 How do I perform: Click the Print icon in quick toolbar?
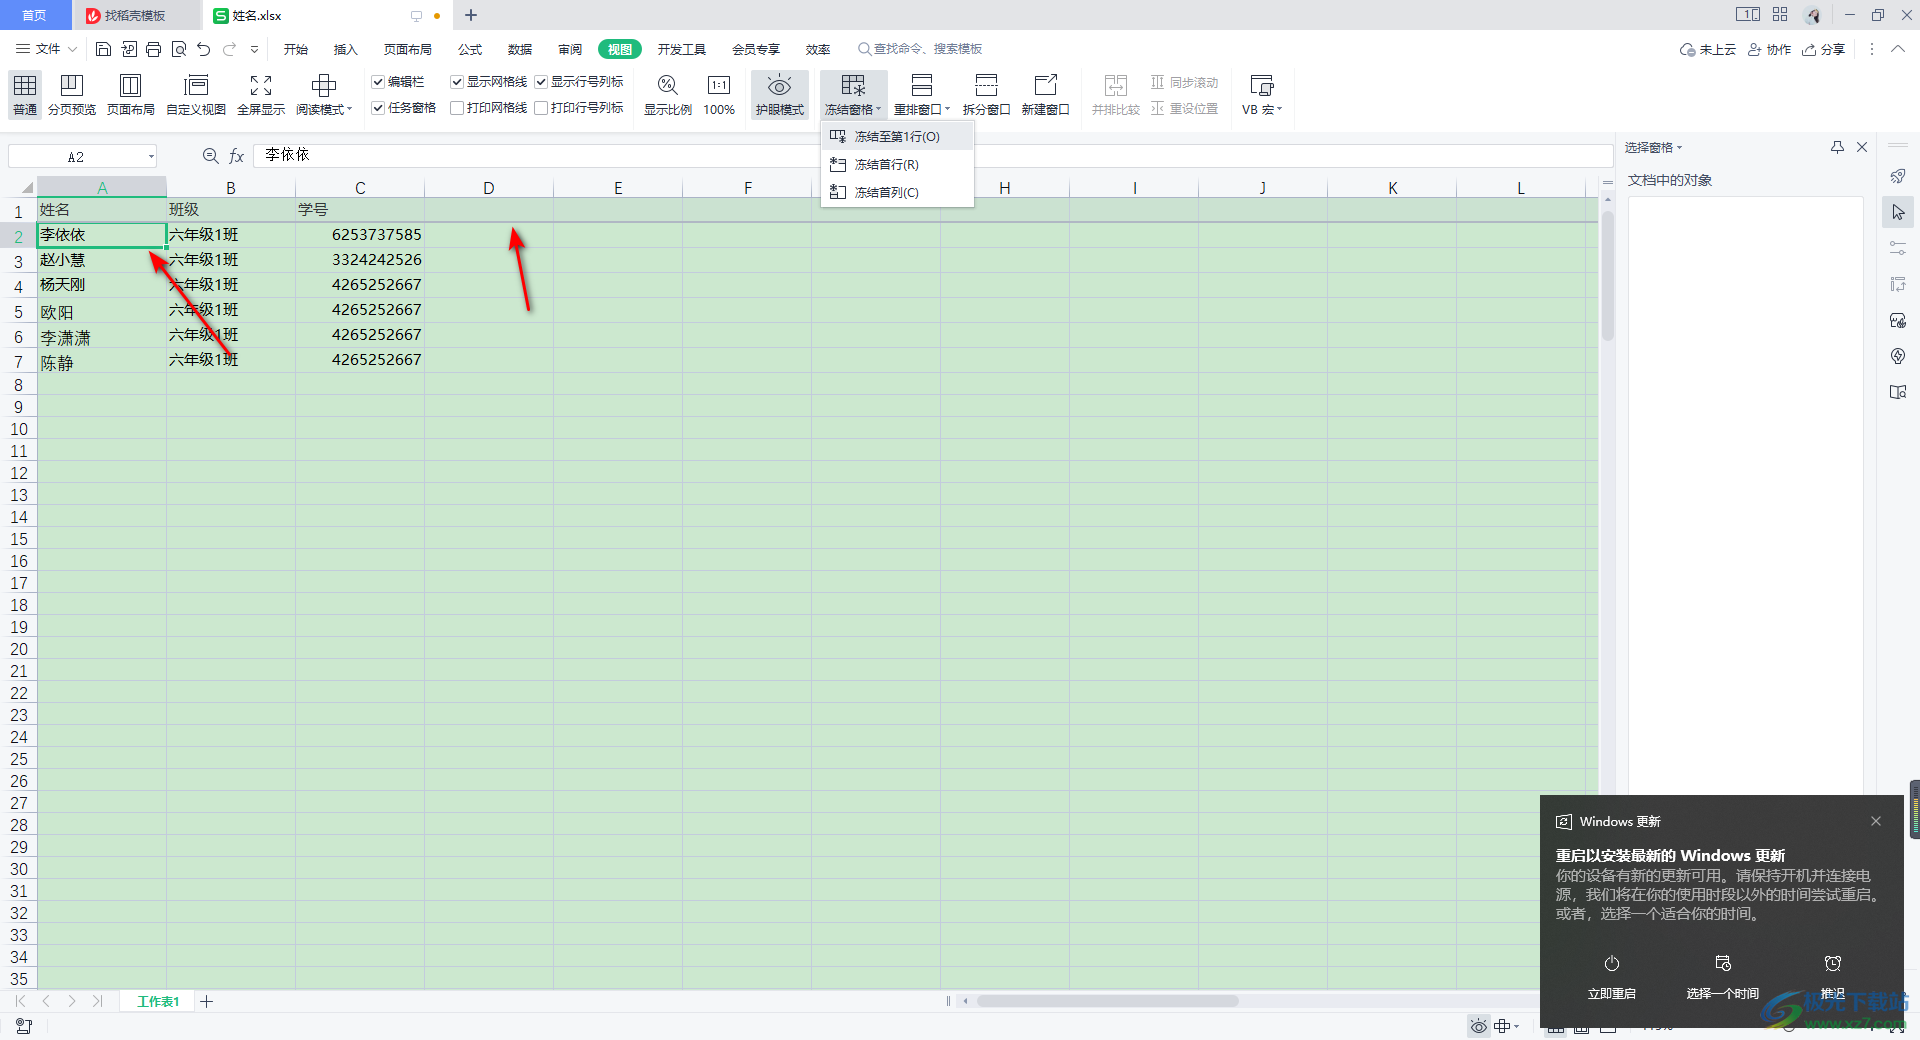(153, 49)
